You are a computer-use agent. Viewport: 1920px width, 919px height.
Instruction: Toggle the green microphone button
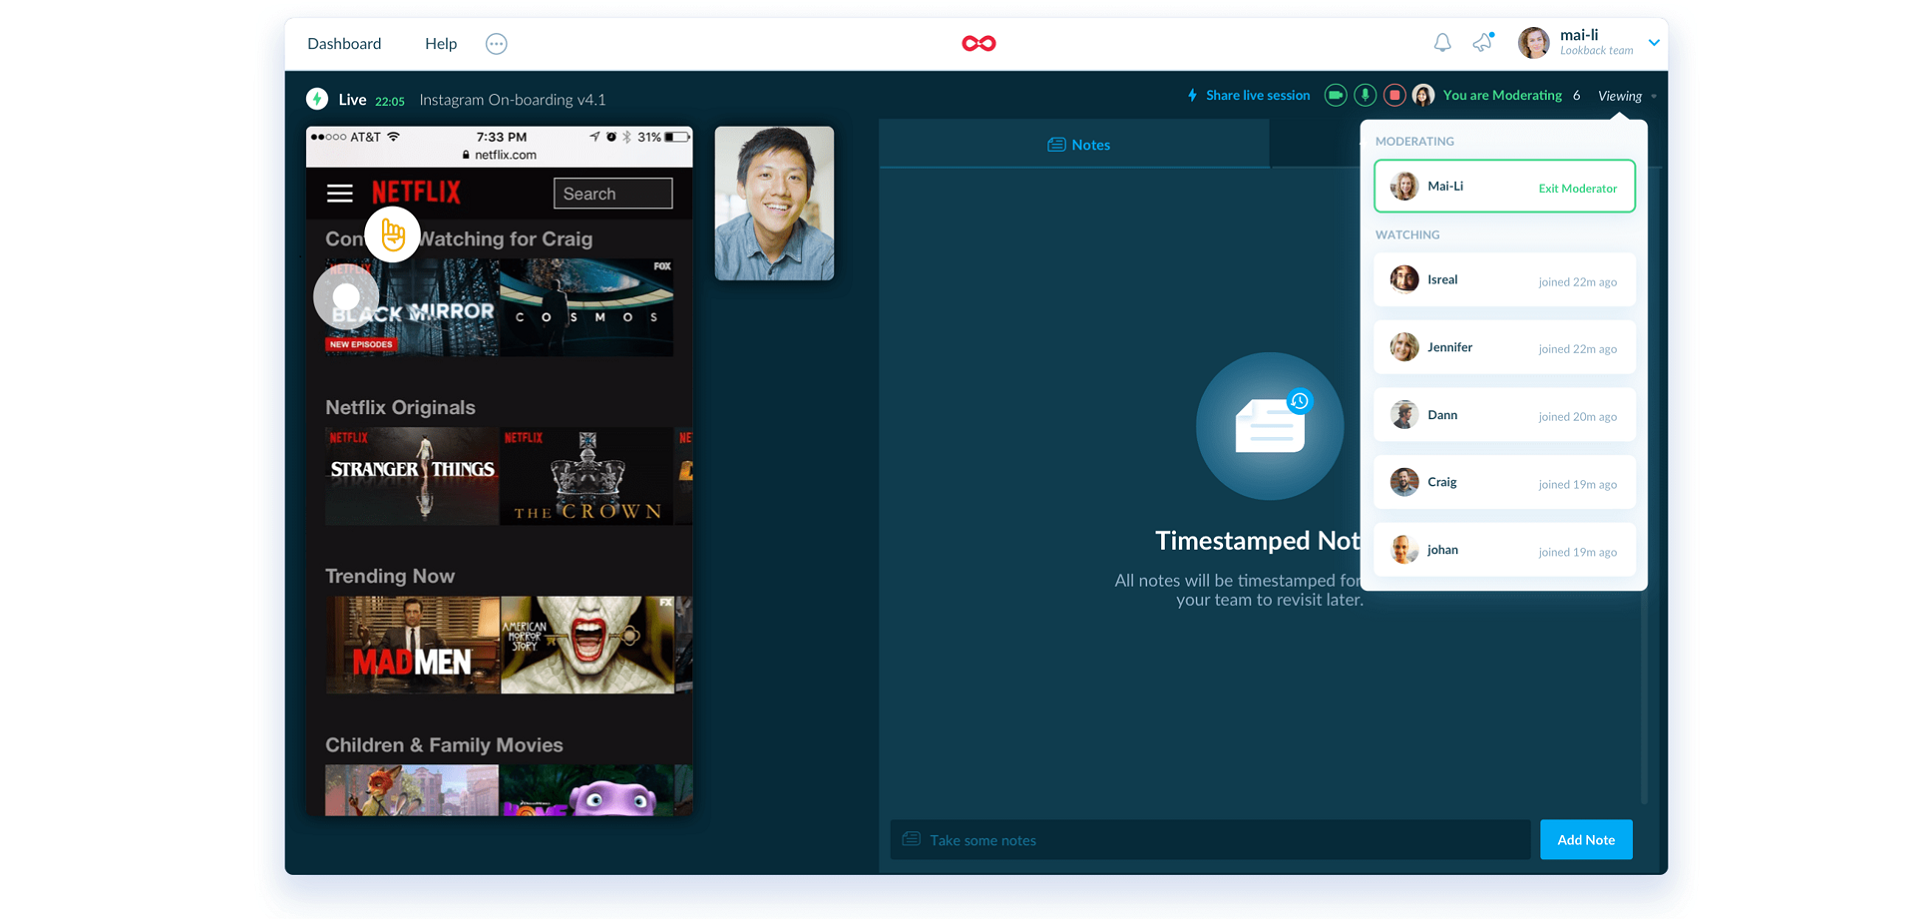(1365, 95)
